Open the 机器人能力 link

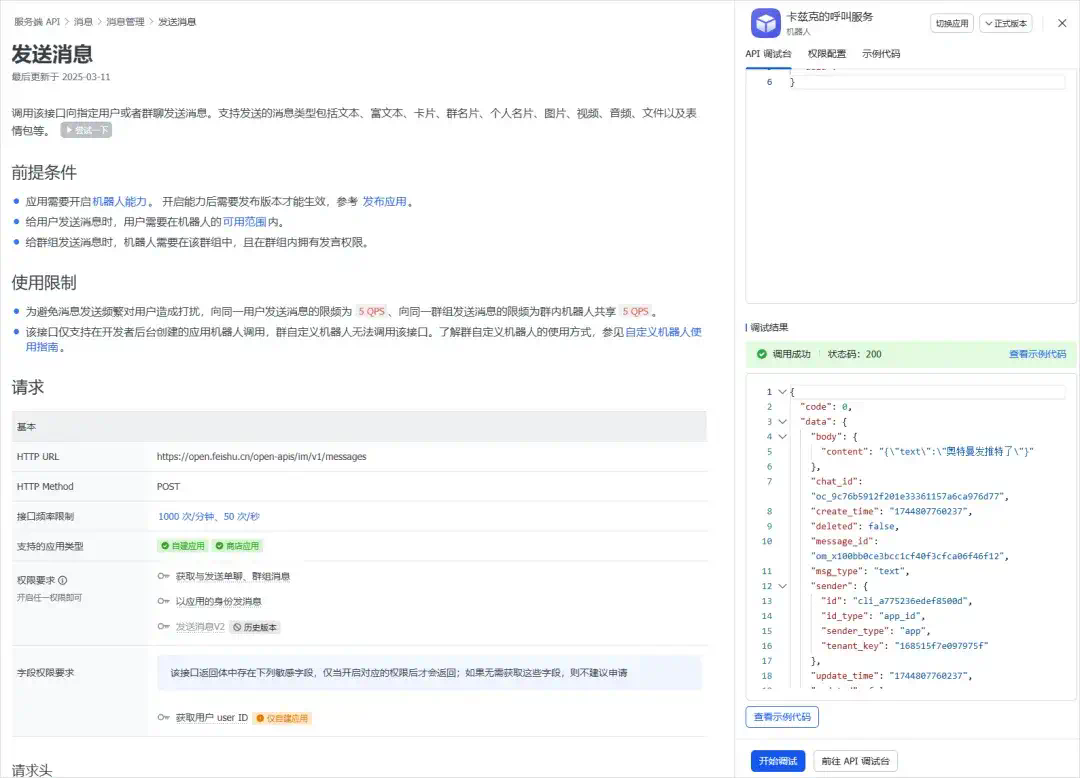pyautogui.click(x=120, y=202)
